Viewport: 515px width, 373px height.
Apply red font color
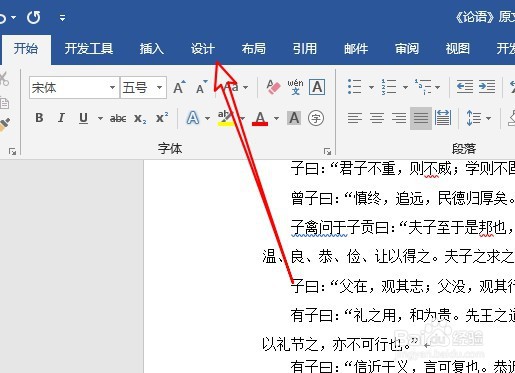260,118
